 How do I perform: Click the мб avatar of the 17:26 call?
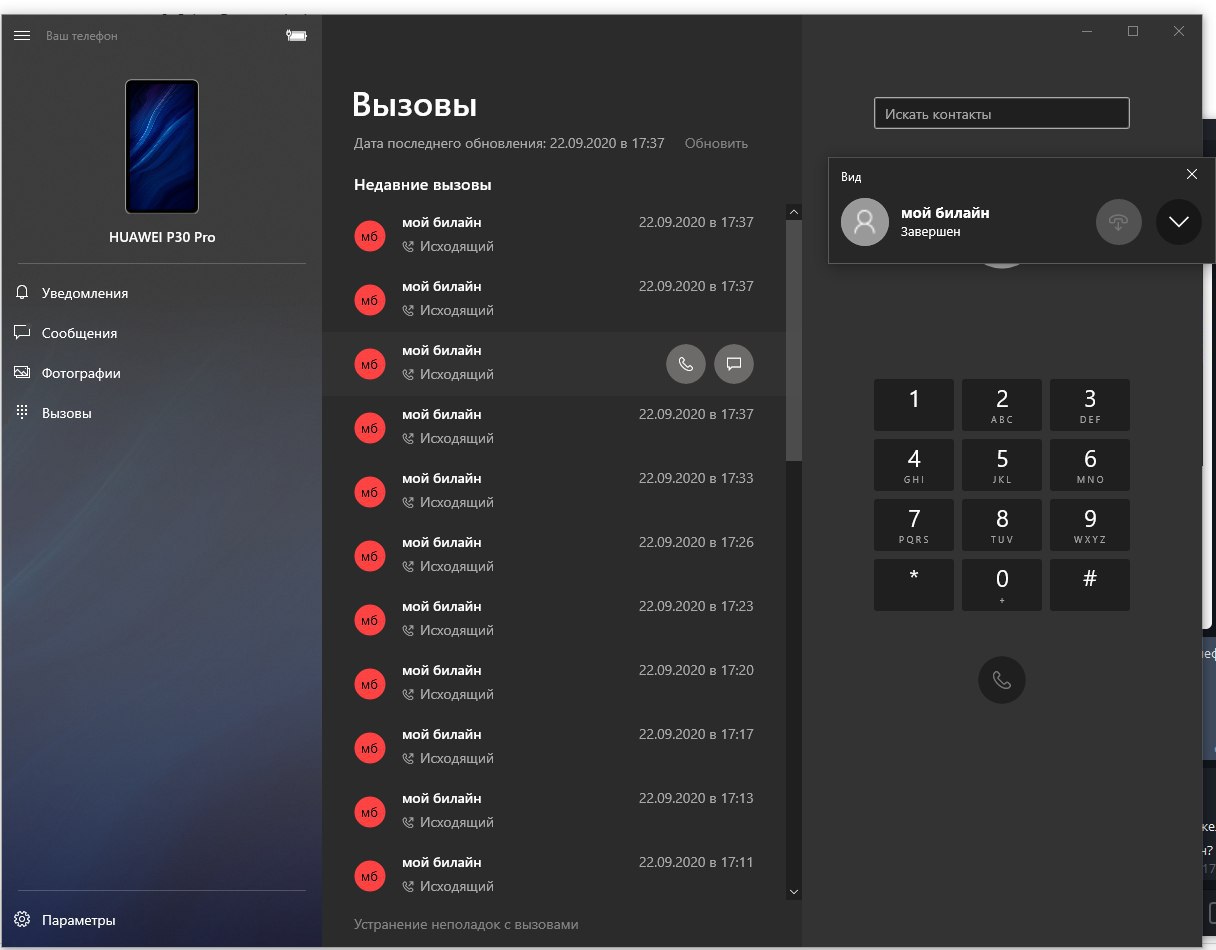click(370, 556)
